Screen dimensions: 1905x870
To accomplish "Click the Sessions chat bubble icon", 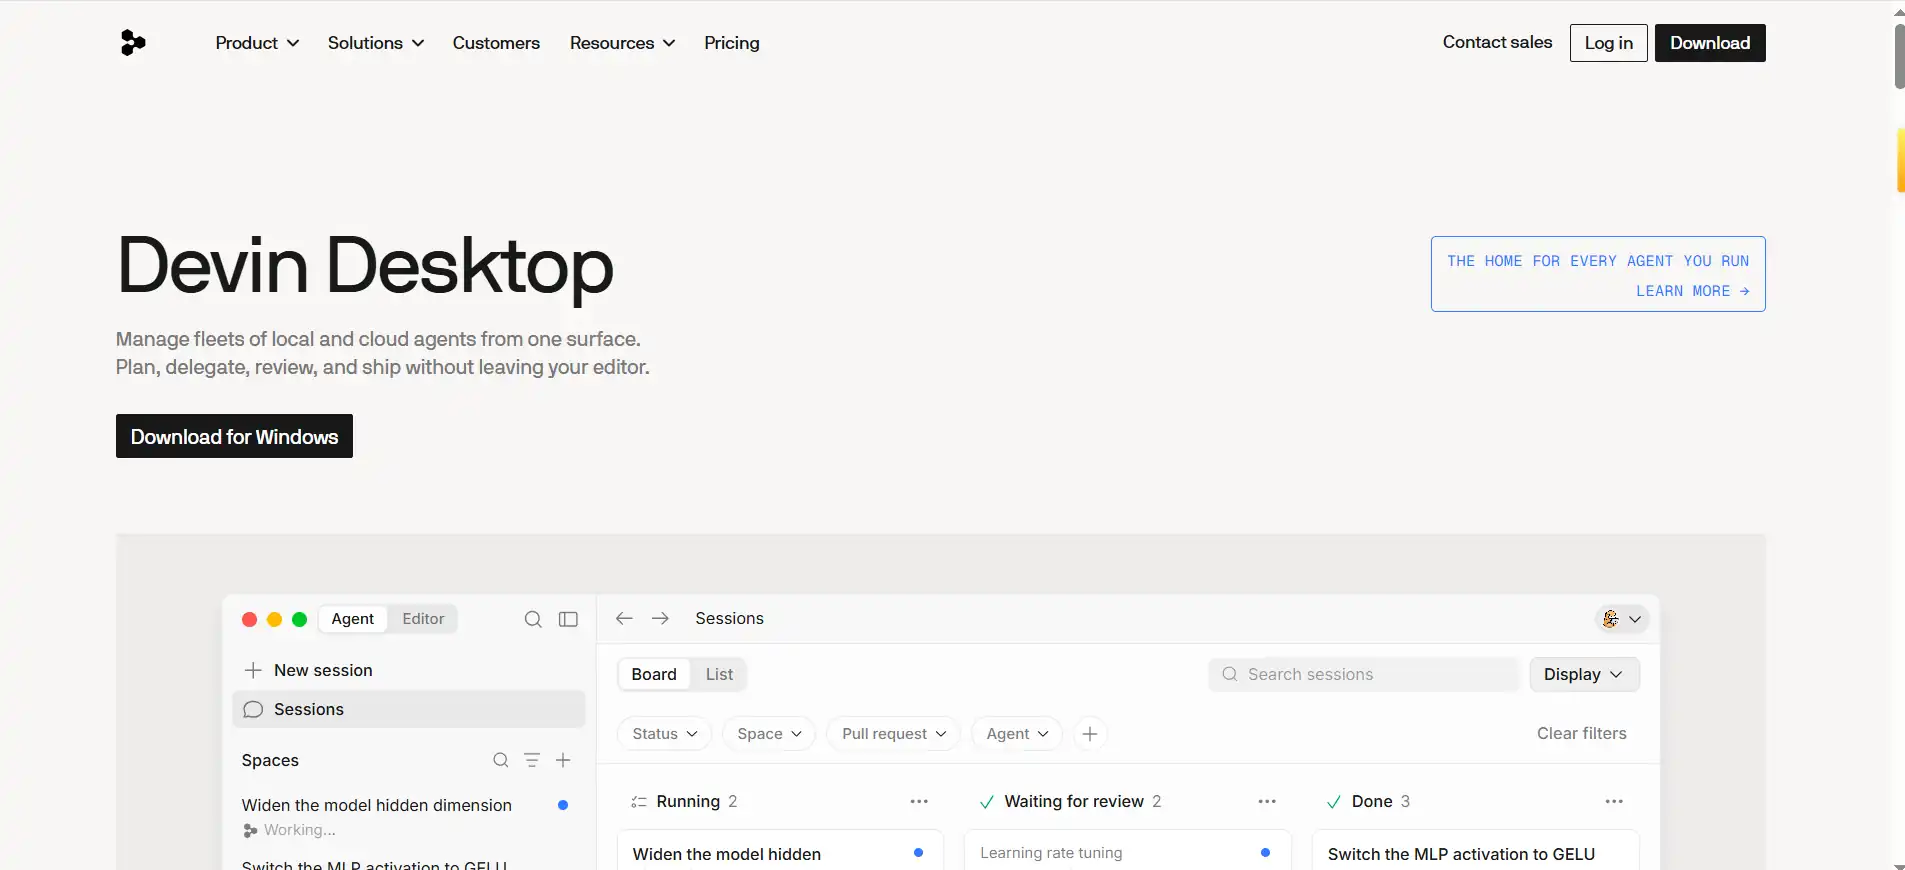I will point(253,709).
